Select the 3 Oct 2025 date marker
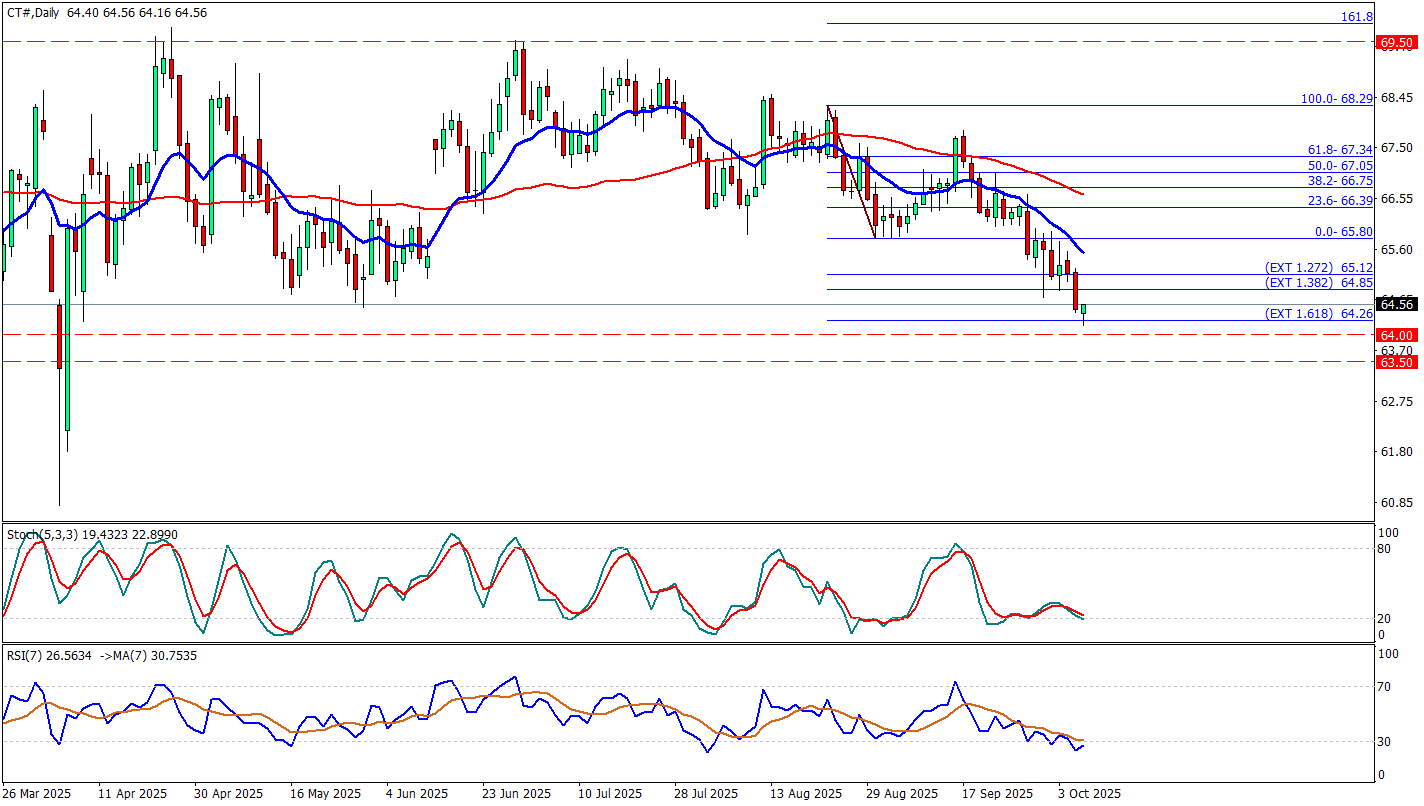Image resolution: width=1424 pixels, height=806 pixels. (1090, 793)
